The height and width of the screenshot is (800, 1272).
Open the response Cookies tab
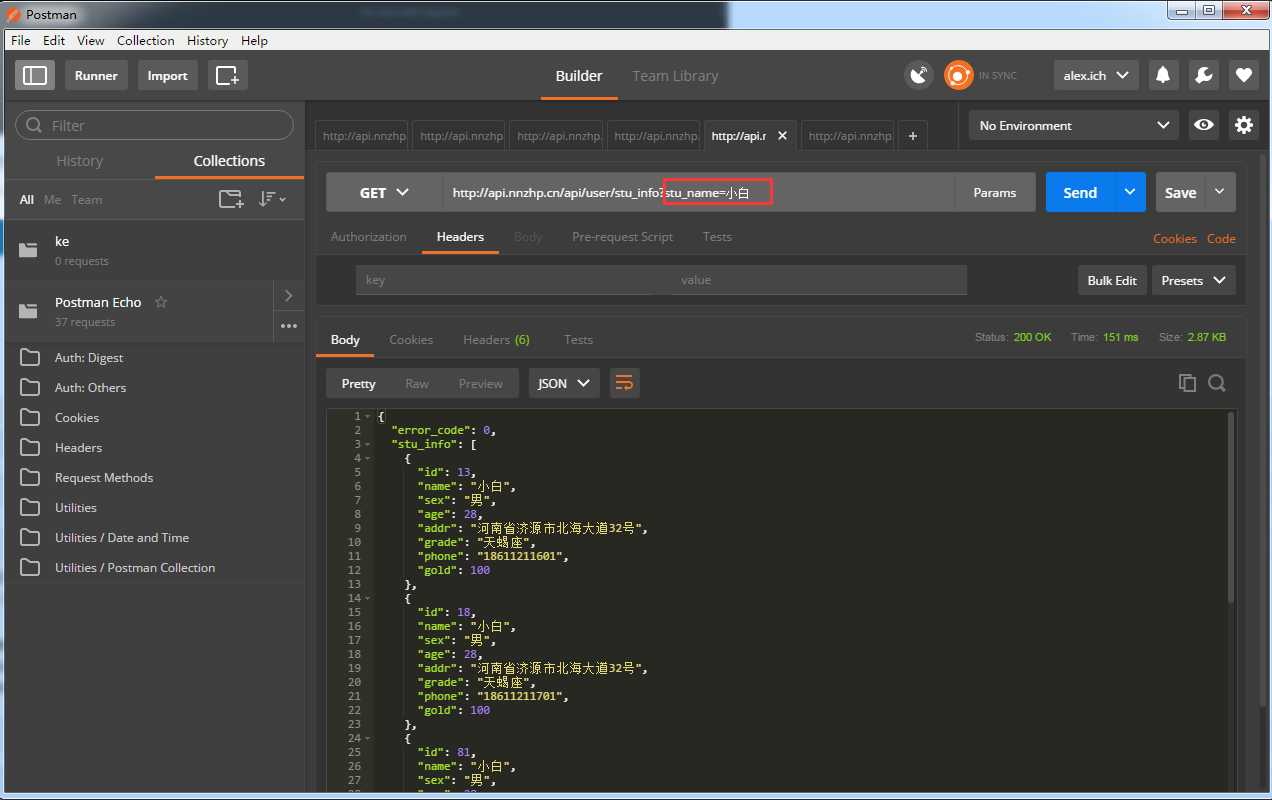(x=411, y=339)
